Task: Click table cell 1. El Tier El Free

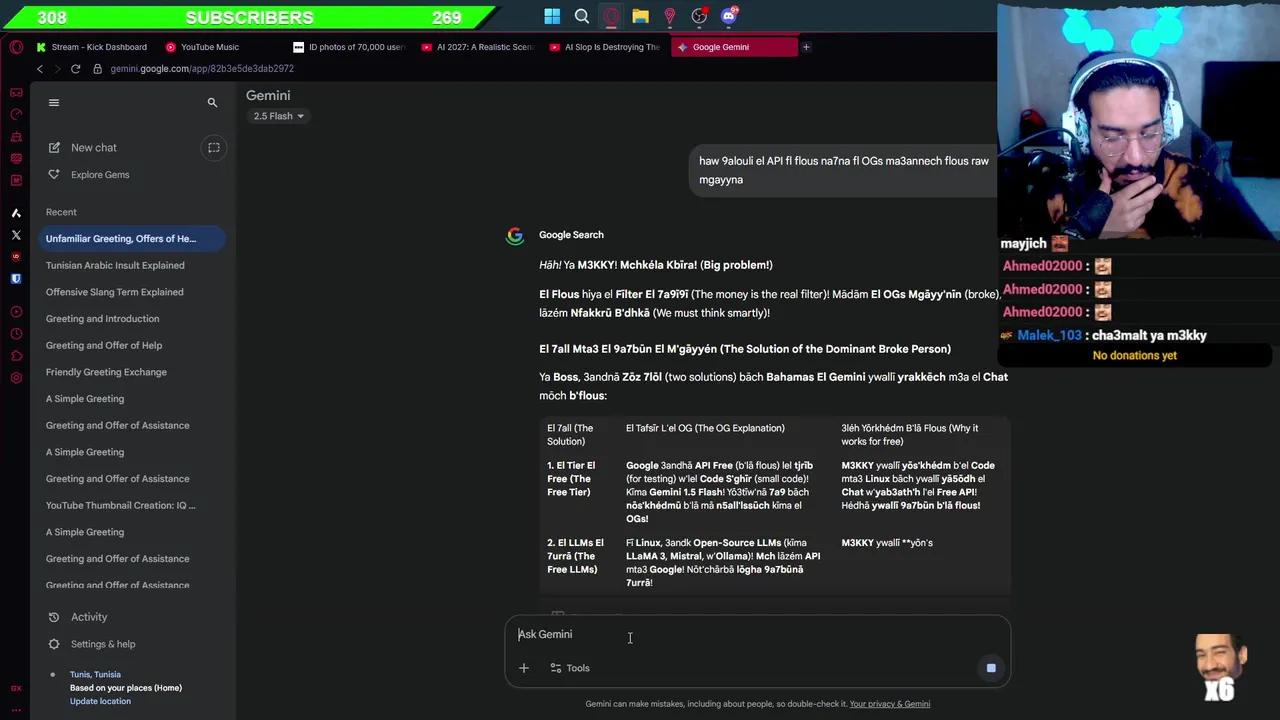Action: coord(572,479)
